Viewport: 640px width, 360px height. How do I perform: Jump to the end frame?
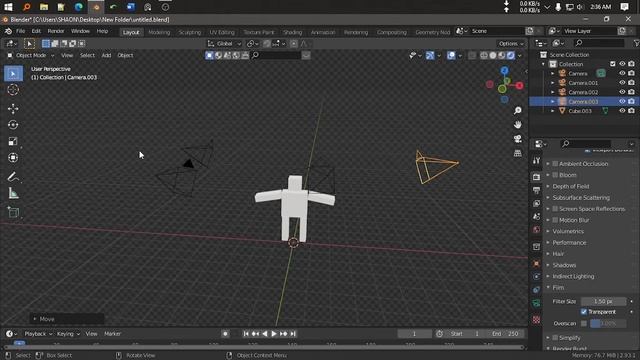coord(293,334)
